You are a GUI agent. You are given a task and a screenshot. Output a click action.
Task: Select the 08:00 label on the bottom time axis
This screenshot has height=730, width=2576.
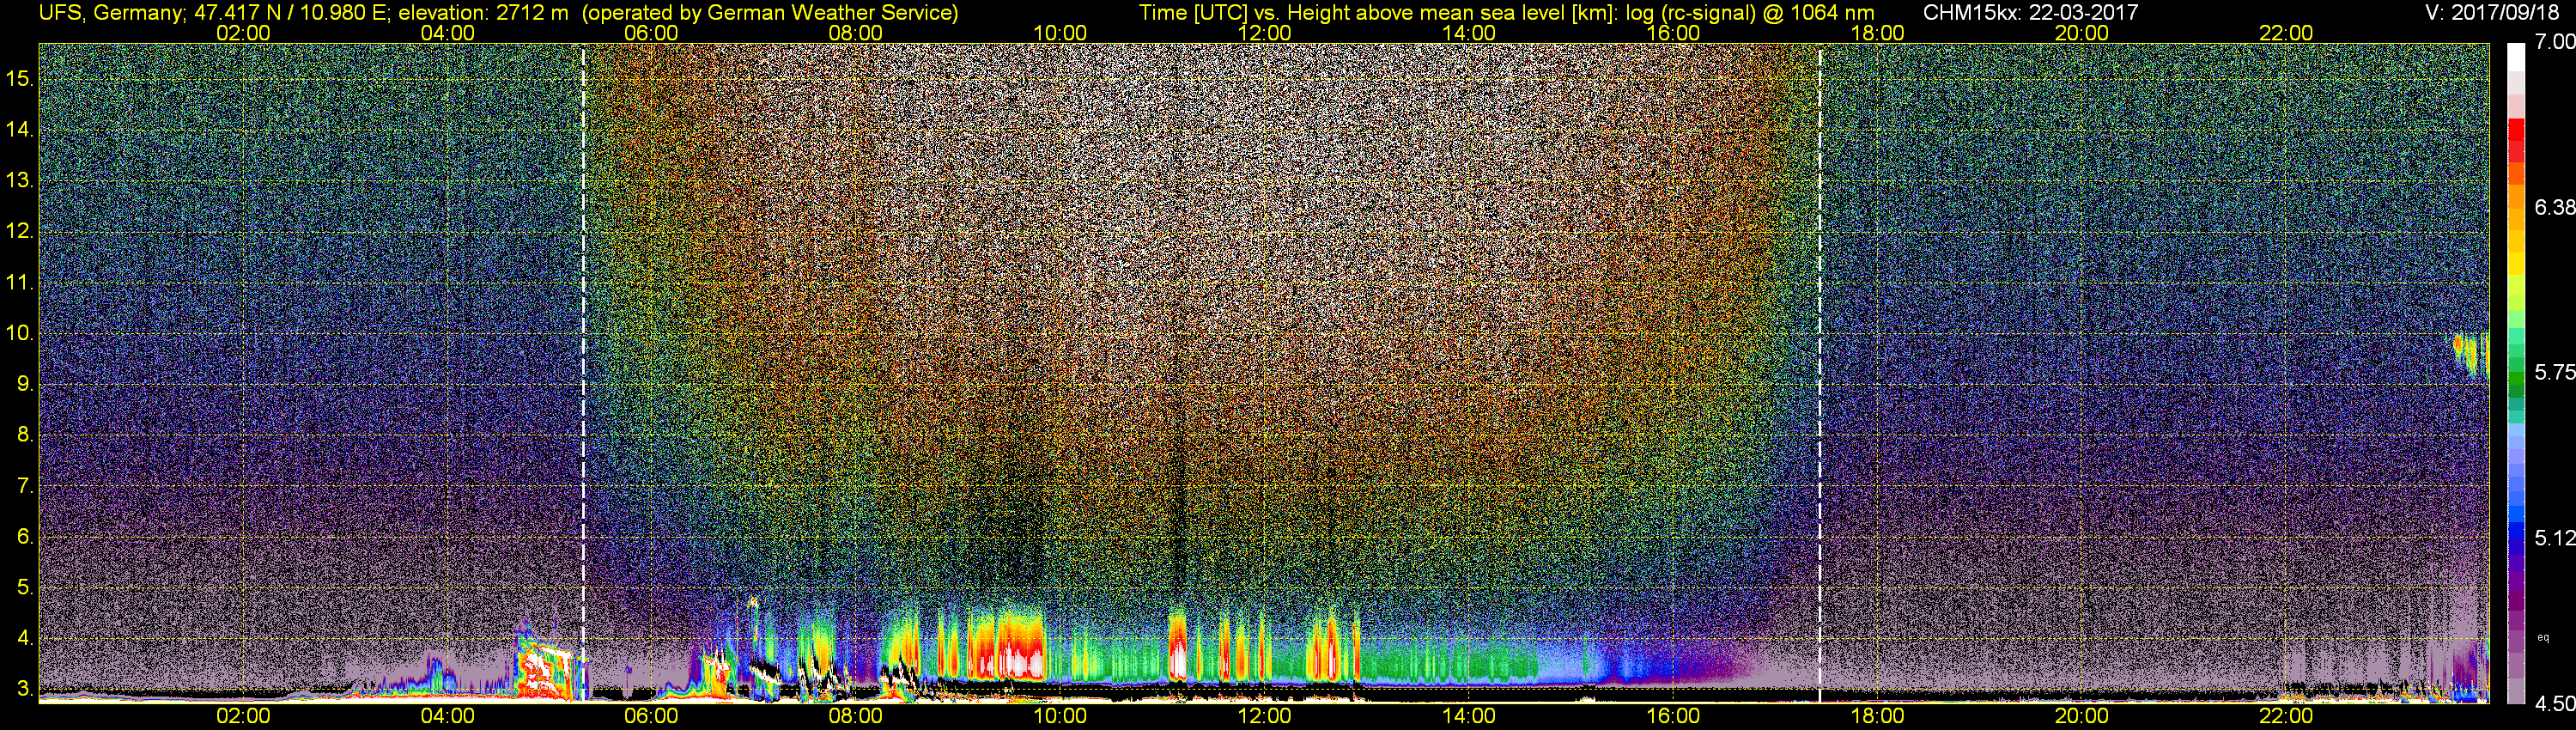(x=856, y=716)
